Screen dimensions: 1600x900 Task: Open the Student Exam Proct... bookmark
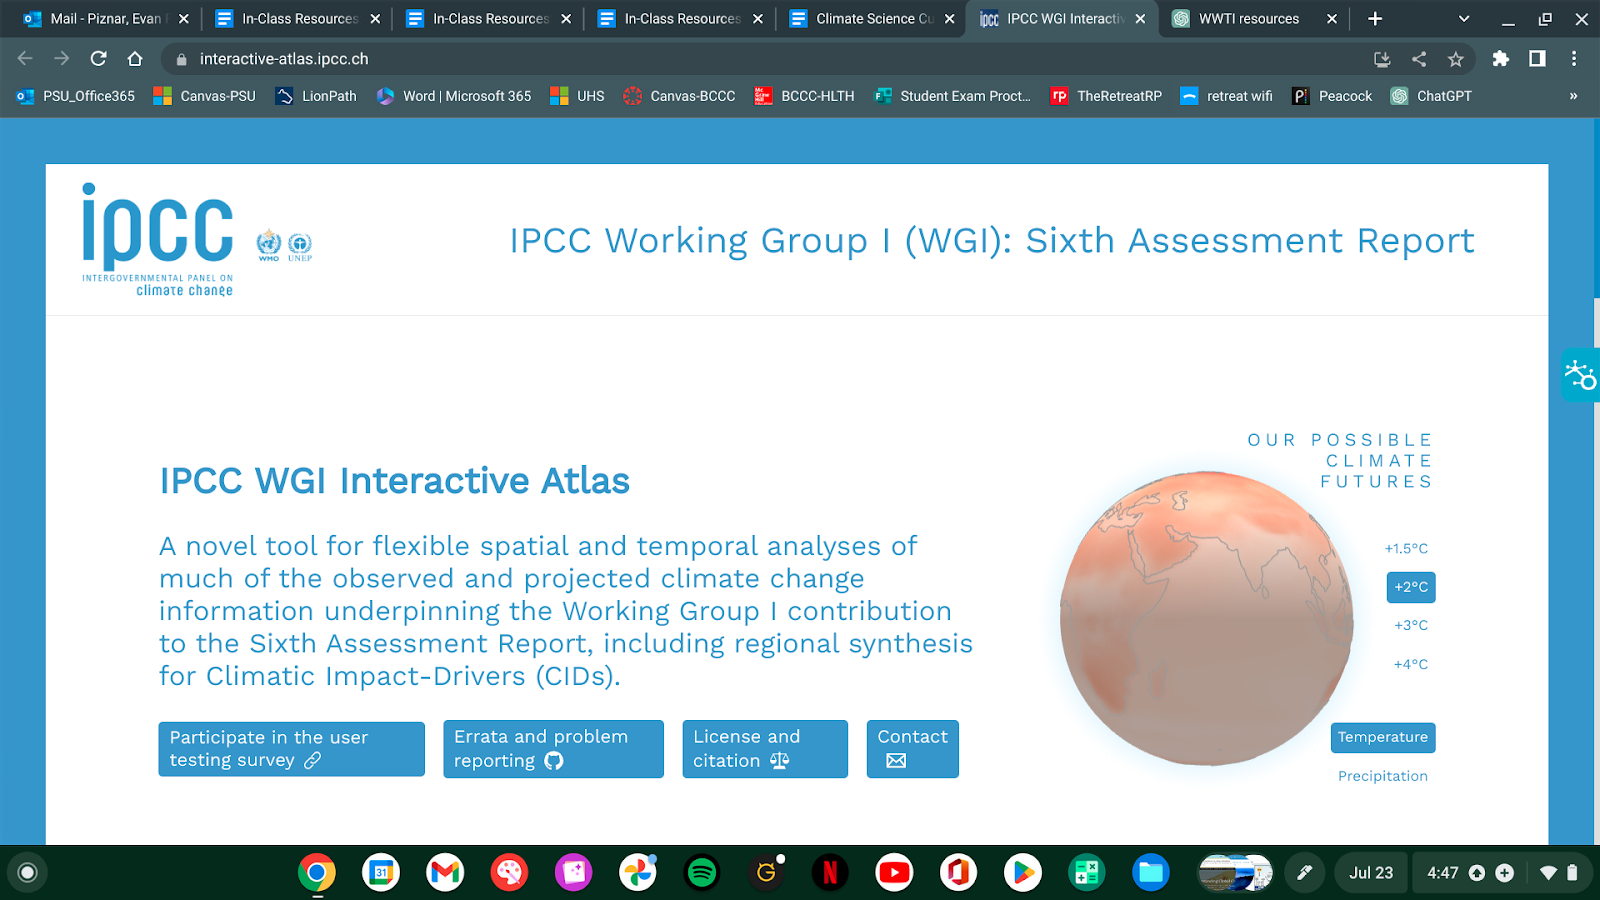952,96
